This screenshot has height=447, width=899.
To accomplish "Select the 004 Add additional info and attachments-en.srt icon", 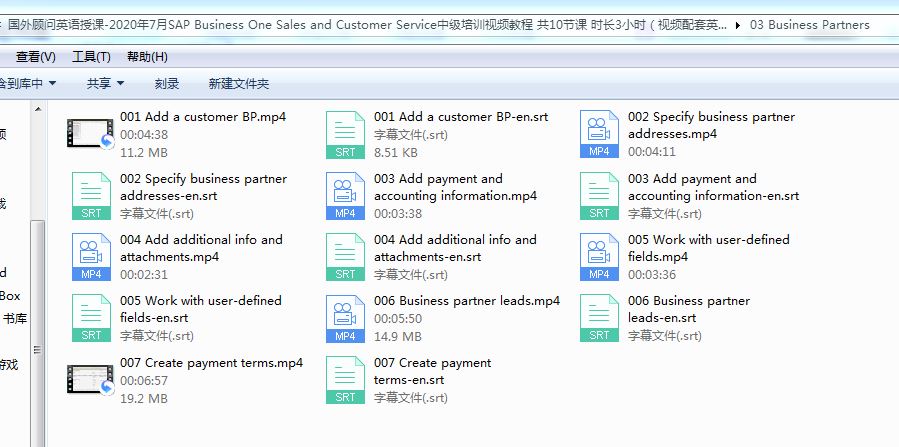I will [345, 257].
